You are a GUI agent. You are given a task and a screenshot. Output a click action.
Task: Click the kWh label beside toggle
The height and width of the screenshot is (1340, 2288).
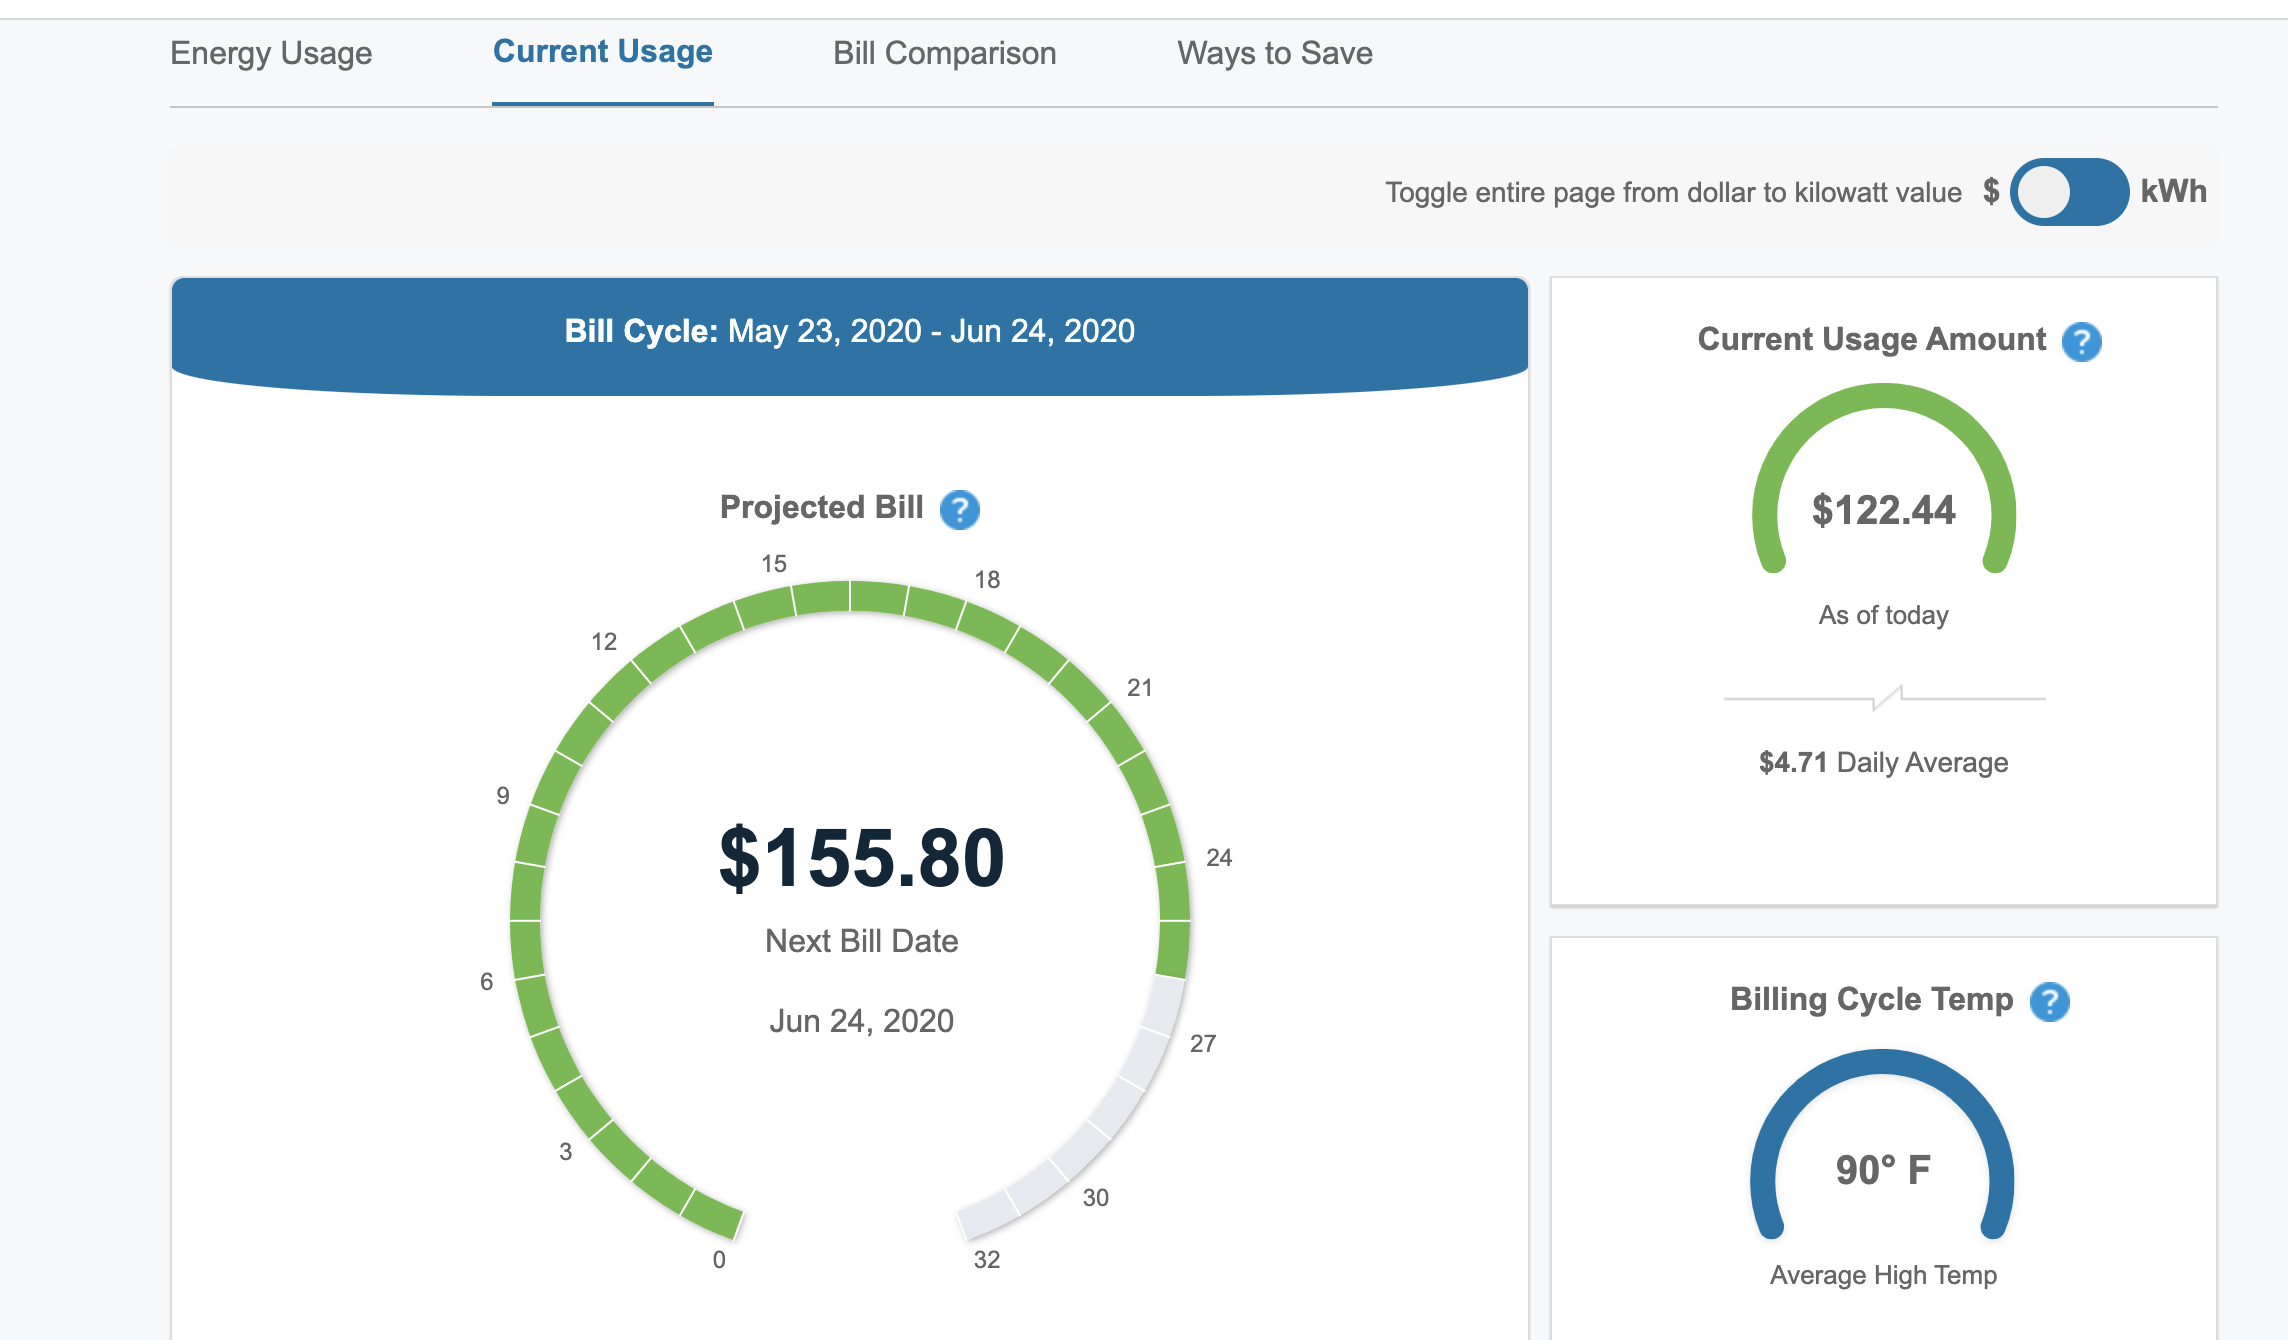(x=2172, y=192)
